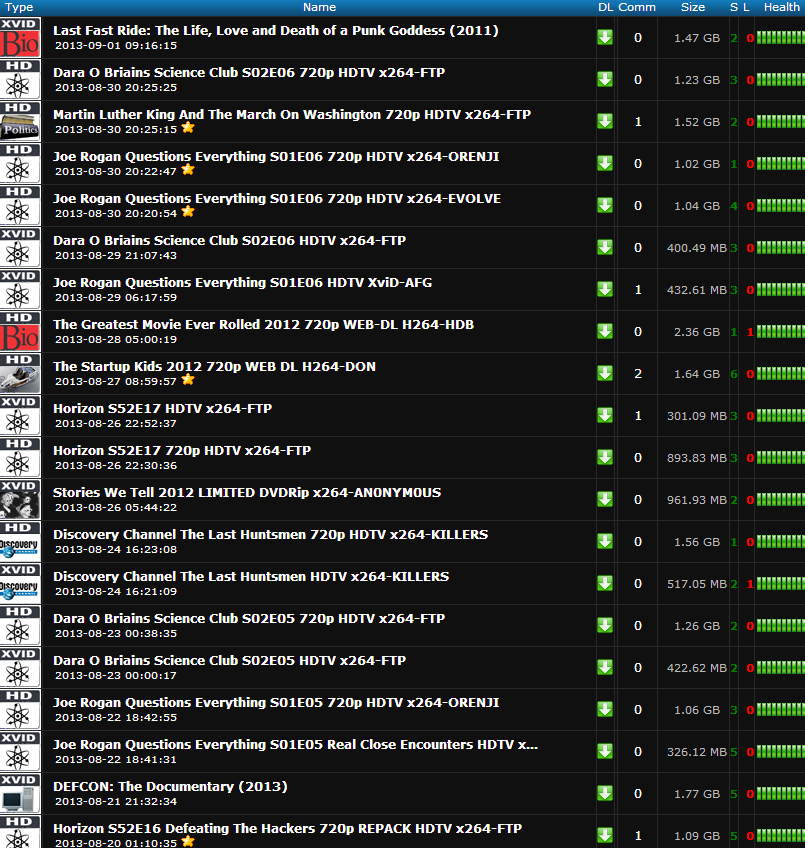Click comment count for Martin Luther King row

coord(638,122)
